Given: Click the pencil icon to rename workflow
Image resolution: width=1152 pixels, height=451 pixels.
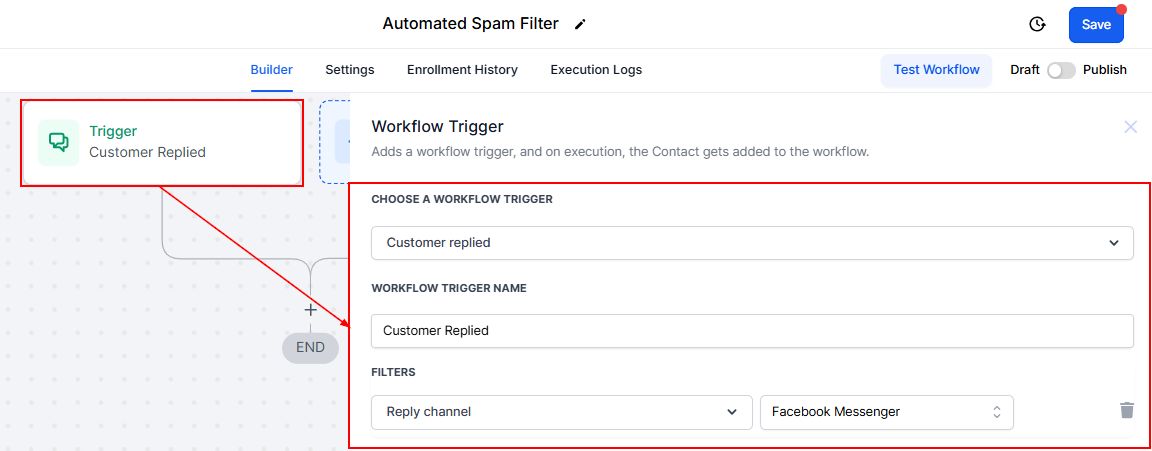Looking at the screenshot, I should (x=581, y=24).
